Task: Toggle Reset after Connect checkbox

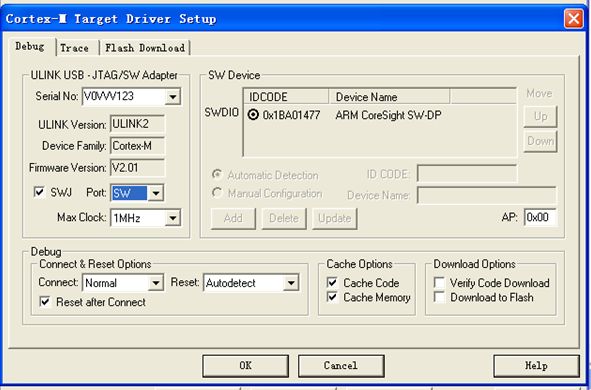Action: pos(45,301)
